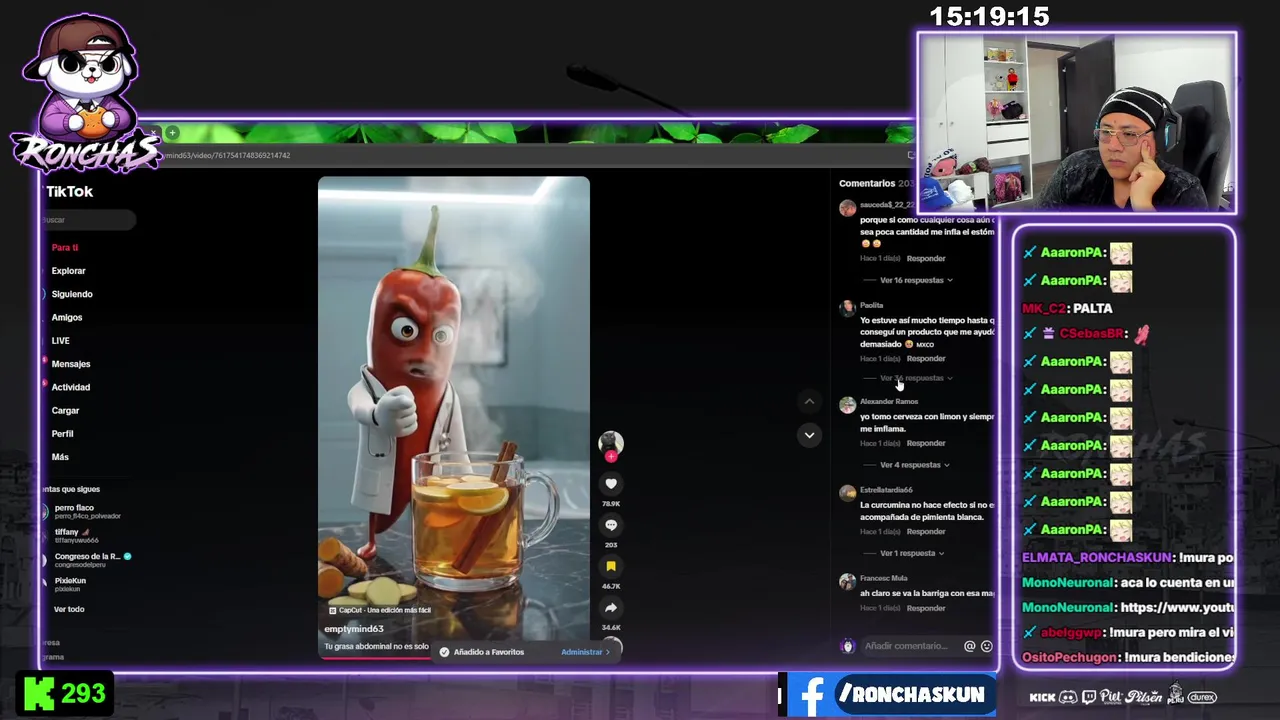Image resolution: width=1280 pixels, height=720 pixels.
Task: Click the TikTok logo
Action: 69,191
